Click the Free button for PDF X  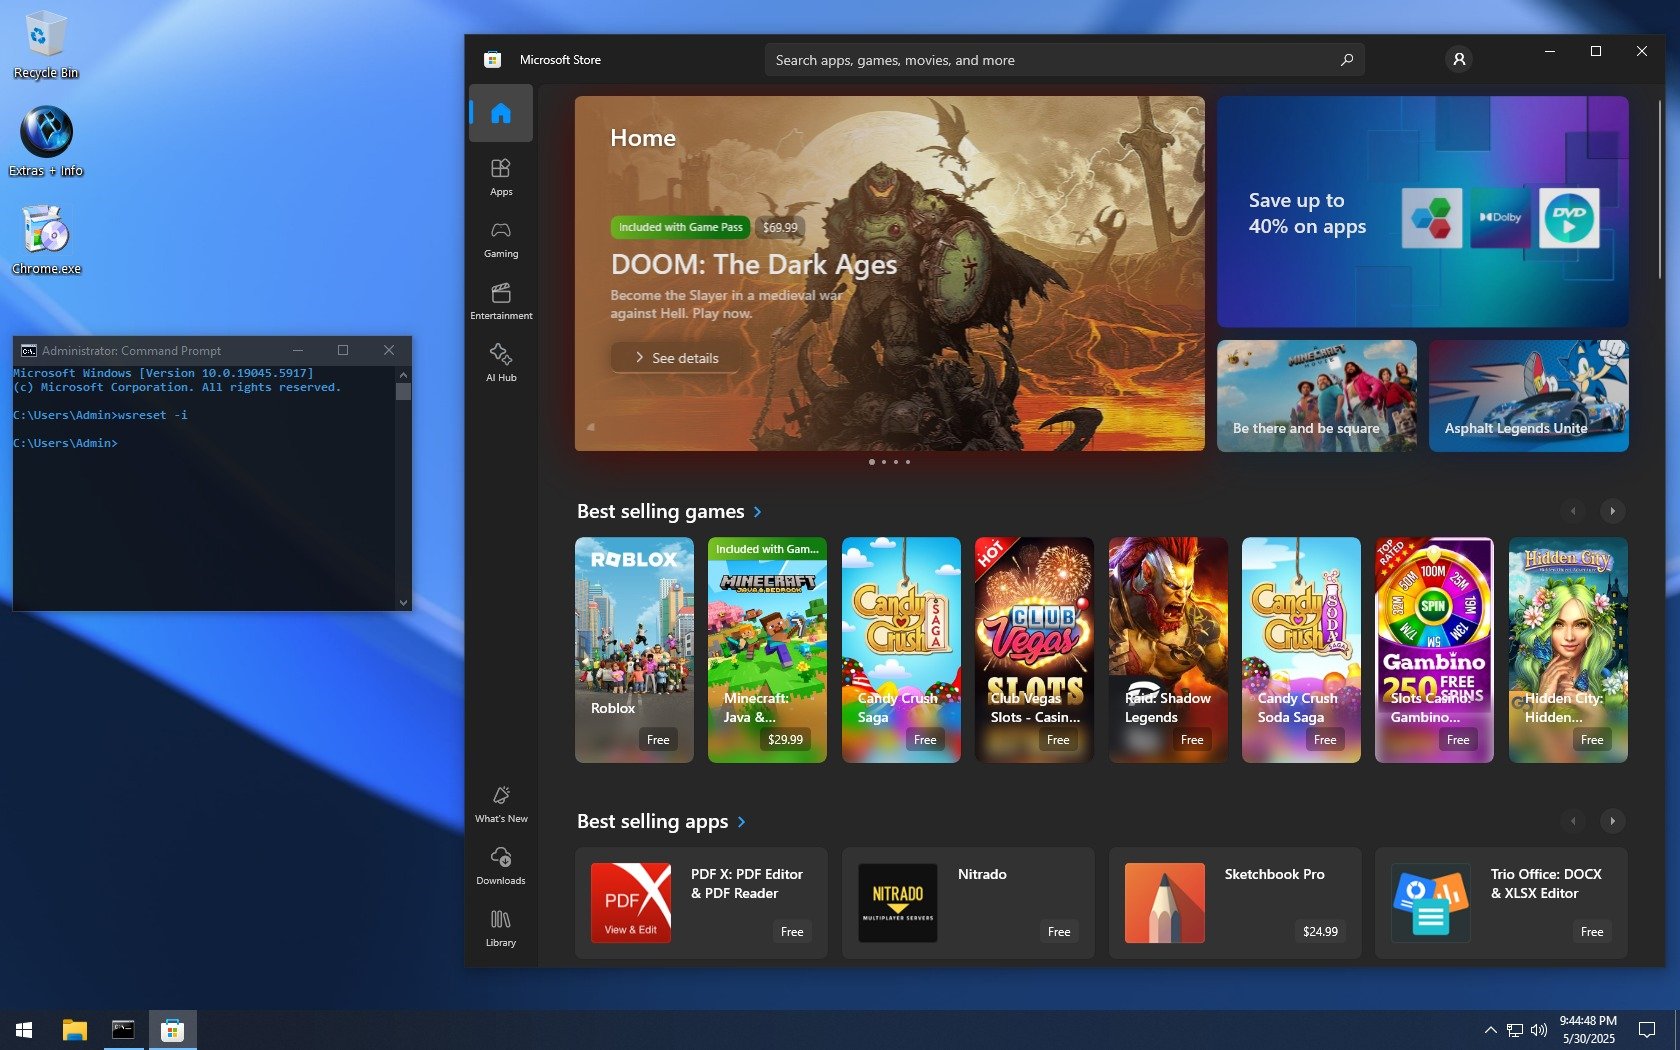coord(792,931)
